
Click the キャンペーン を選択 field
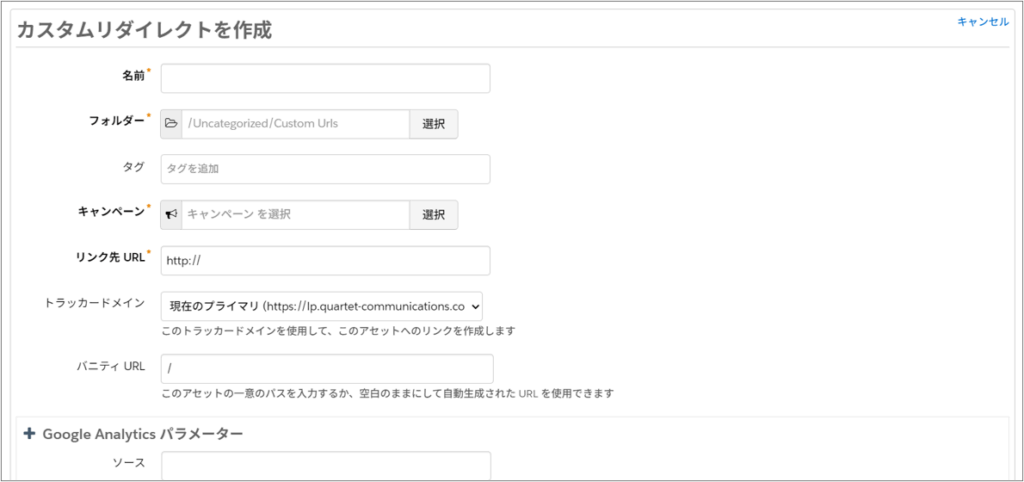pos(295,215)
